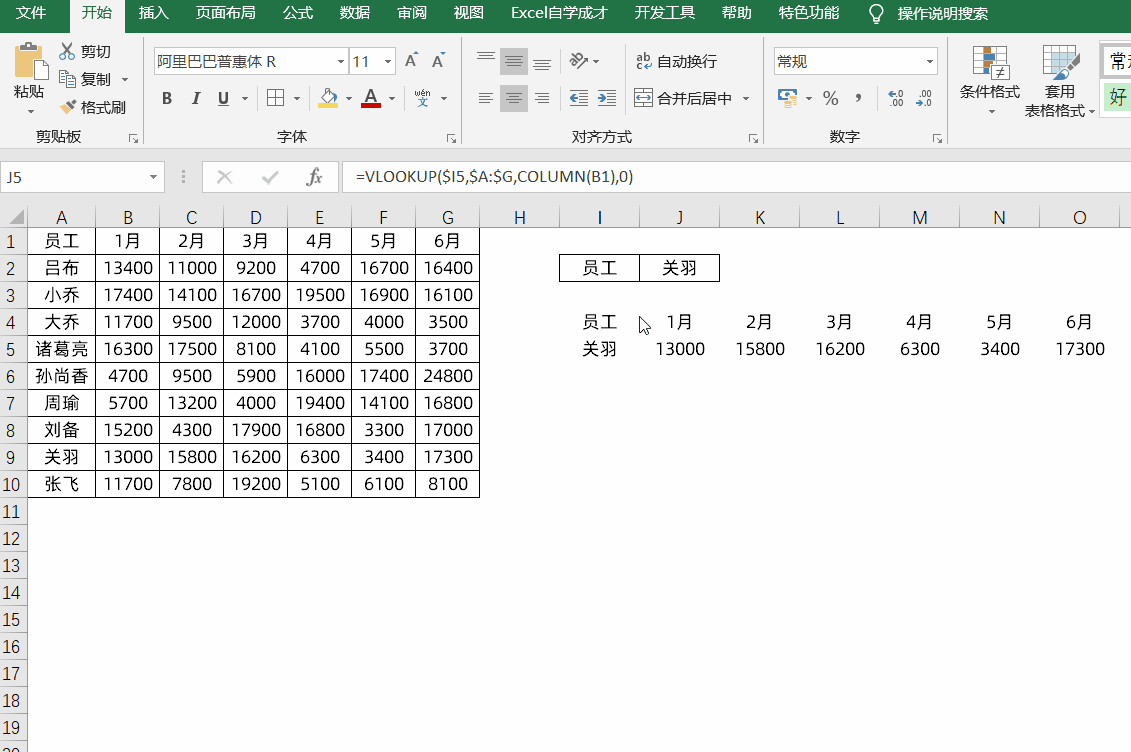Click the Name Box showing J5
Viewport: 1131px width, 752px height.
[x=72, y=177]
